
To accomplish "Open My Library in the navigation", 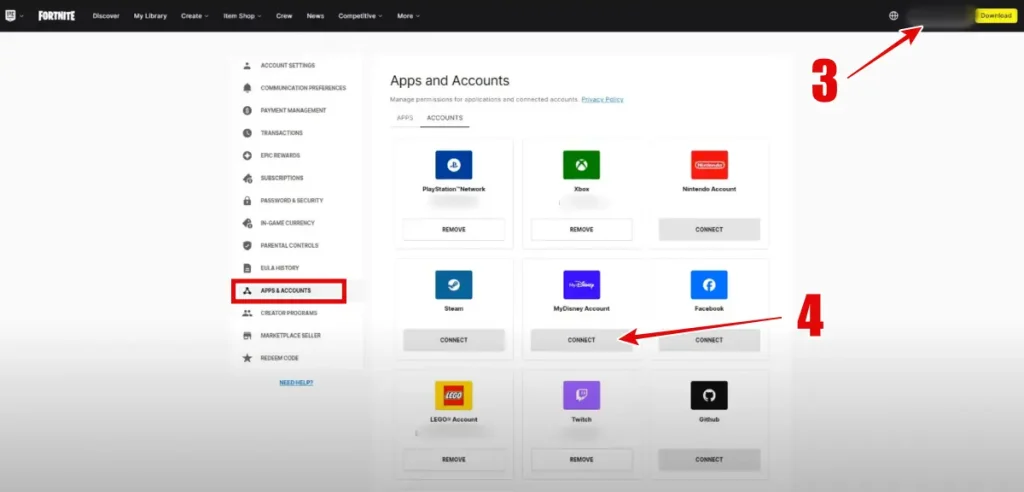I will tap(150, 16).
